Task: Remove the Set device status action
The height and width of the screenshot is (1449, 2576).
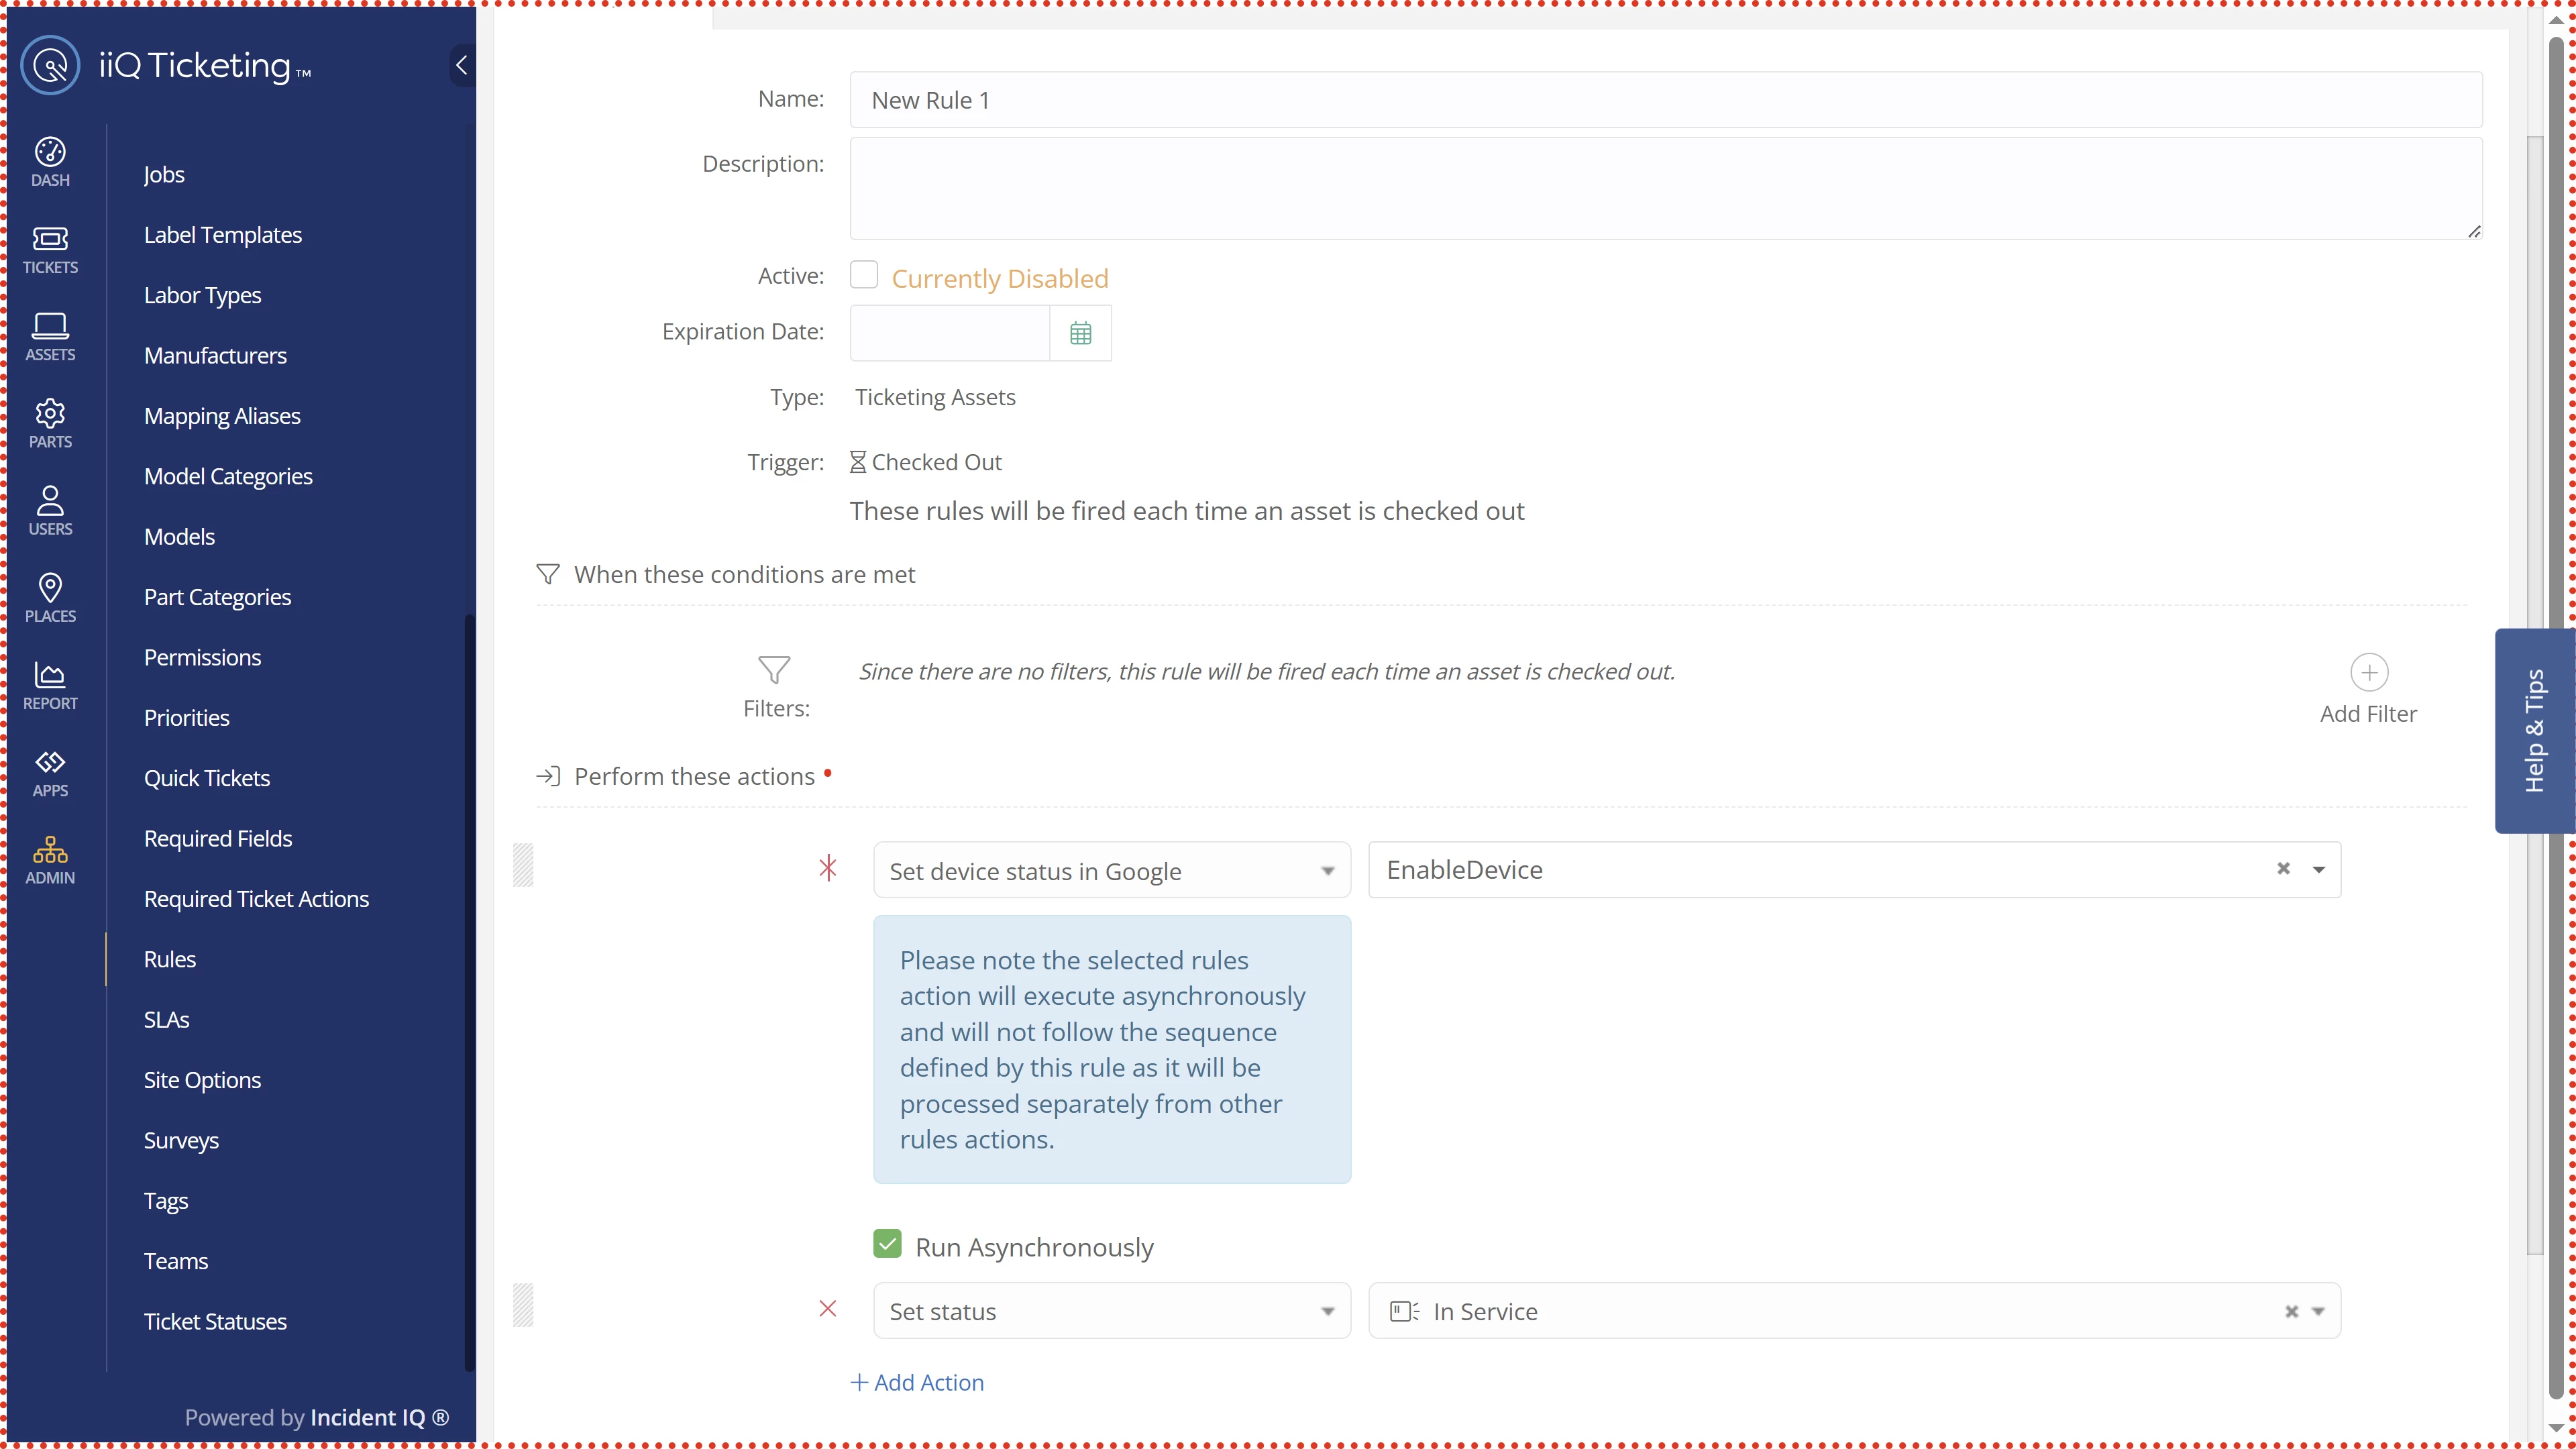Action: pyautogui.click(x=827, y=868)
